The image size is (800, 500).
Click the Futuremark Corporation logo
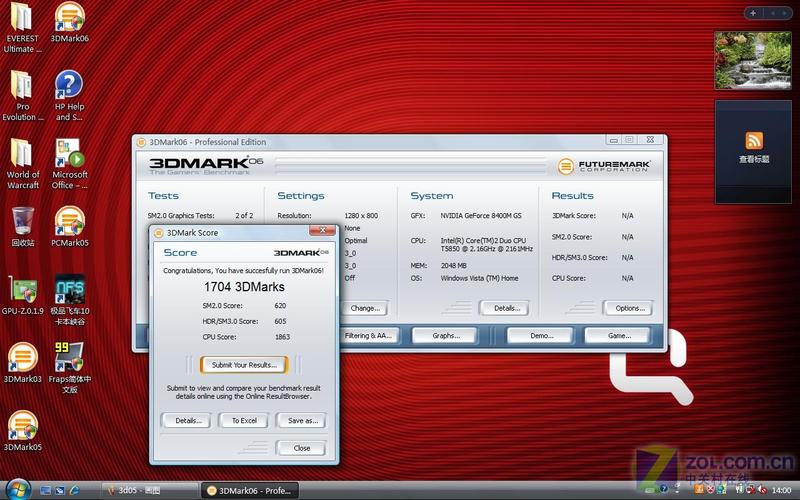click(x=604, y=166)
